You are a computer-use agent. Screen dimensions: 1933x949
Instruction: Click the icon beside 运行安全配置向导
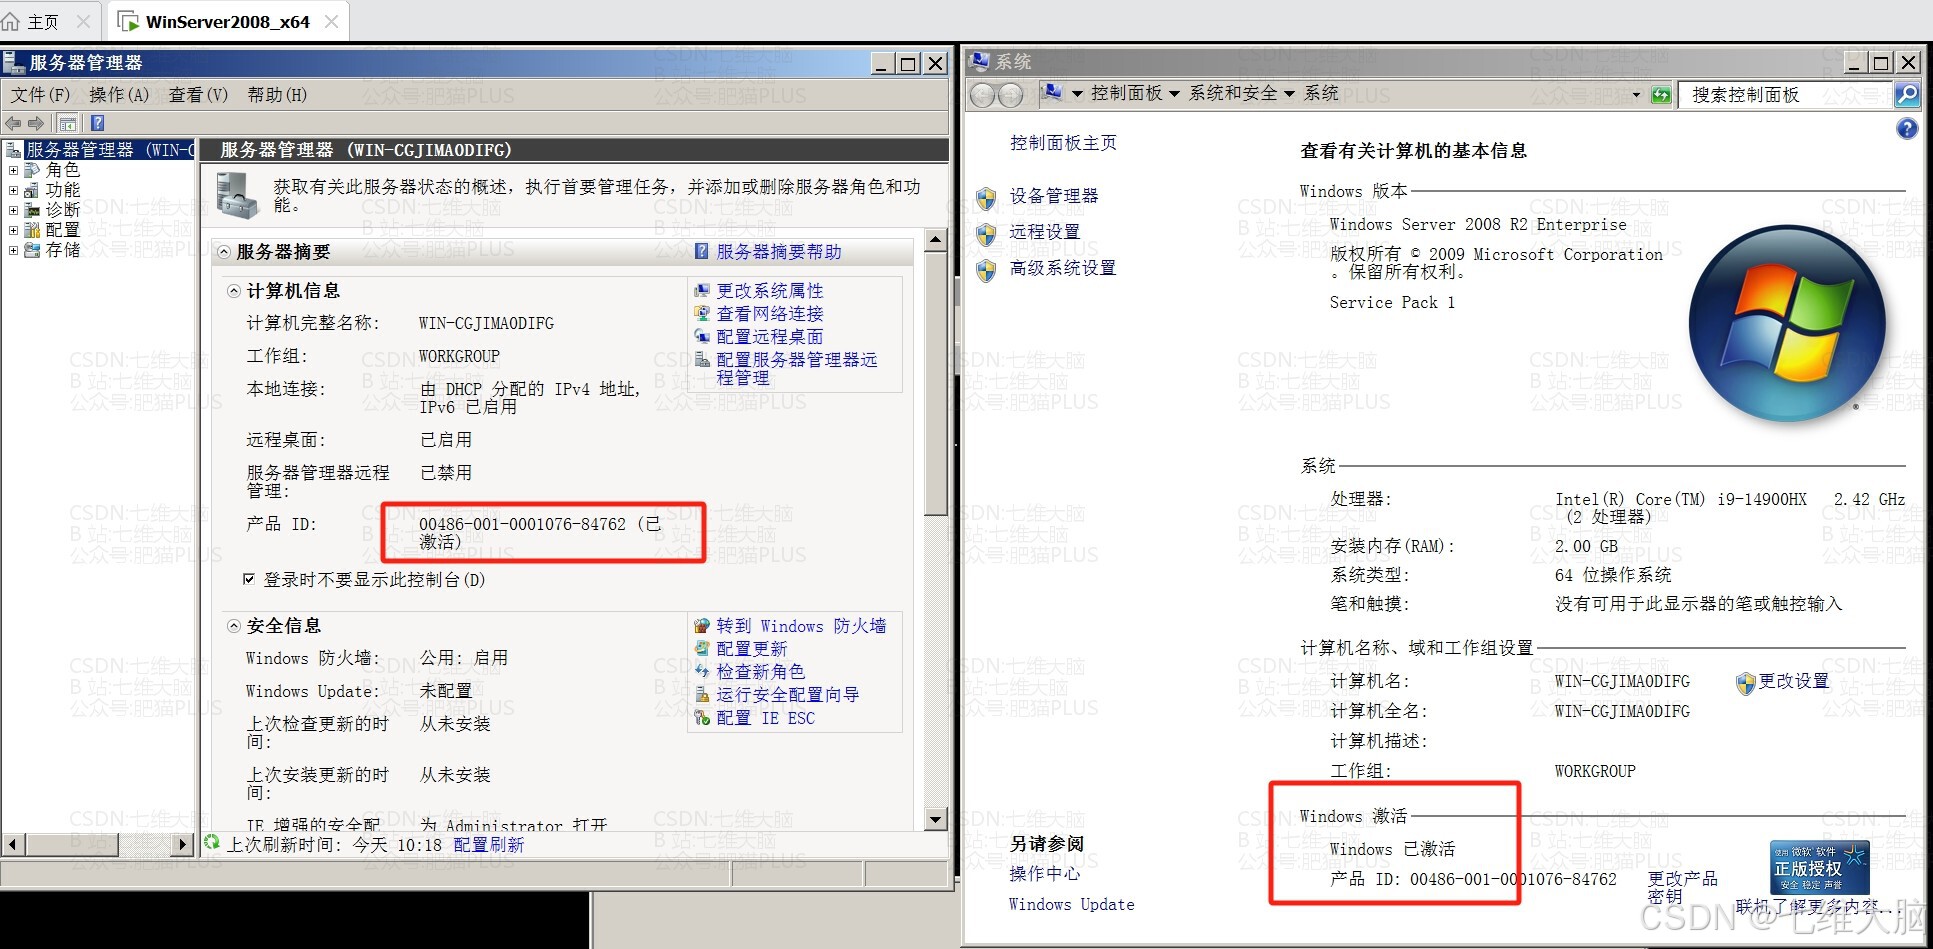tap(702, 695)
